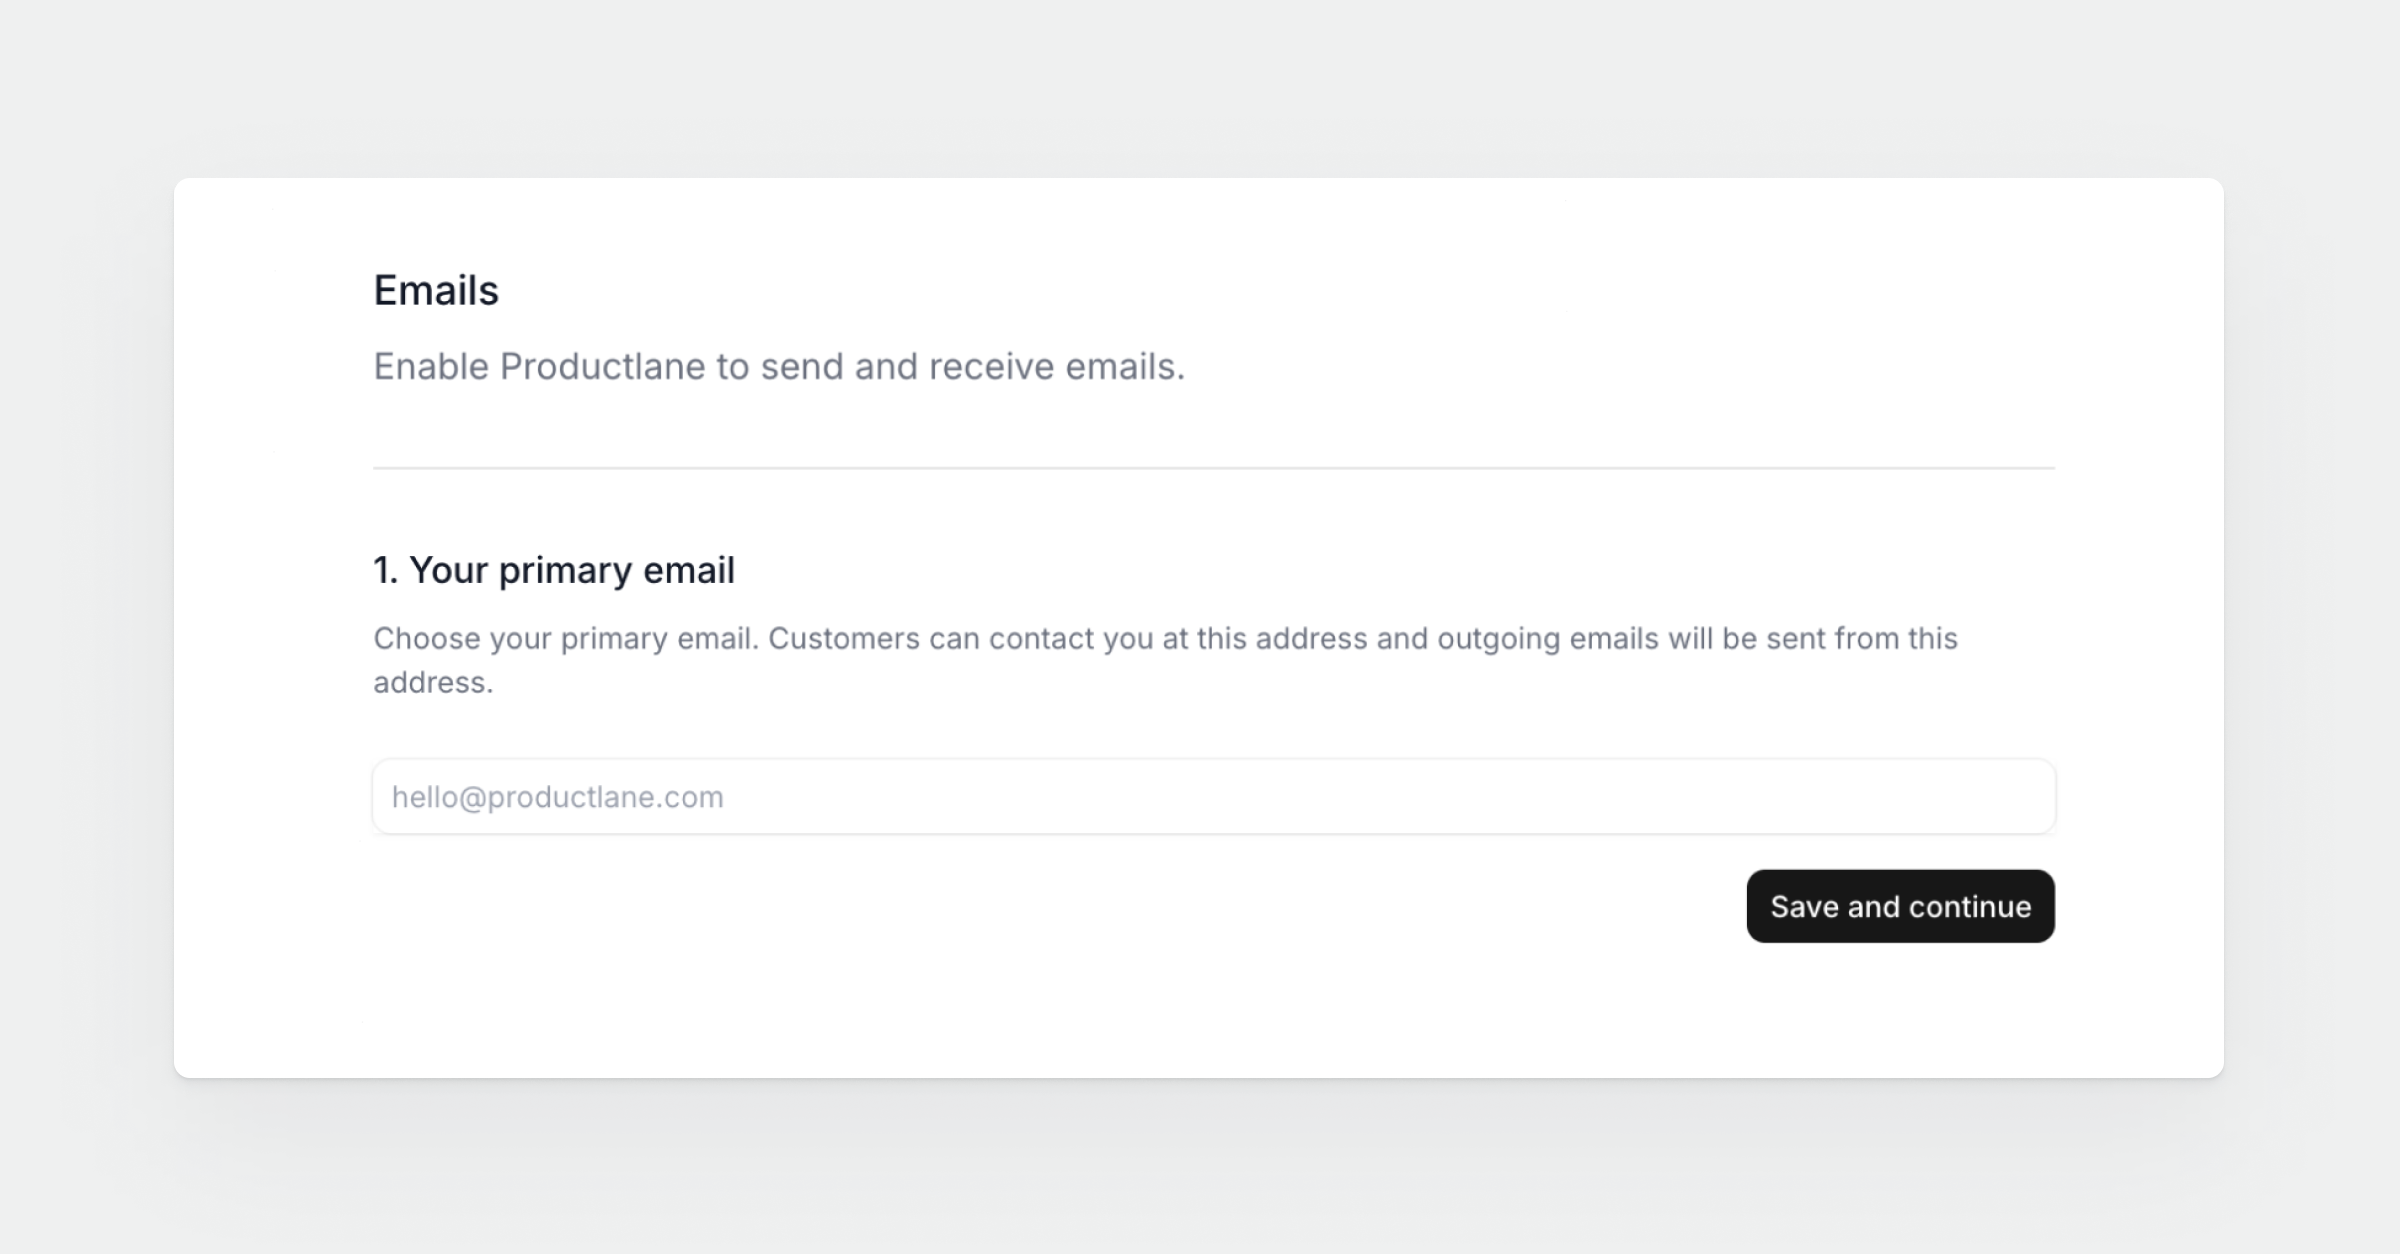Click 'contact you at this address' text

(x=1178, y=639)
